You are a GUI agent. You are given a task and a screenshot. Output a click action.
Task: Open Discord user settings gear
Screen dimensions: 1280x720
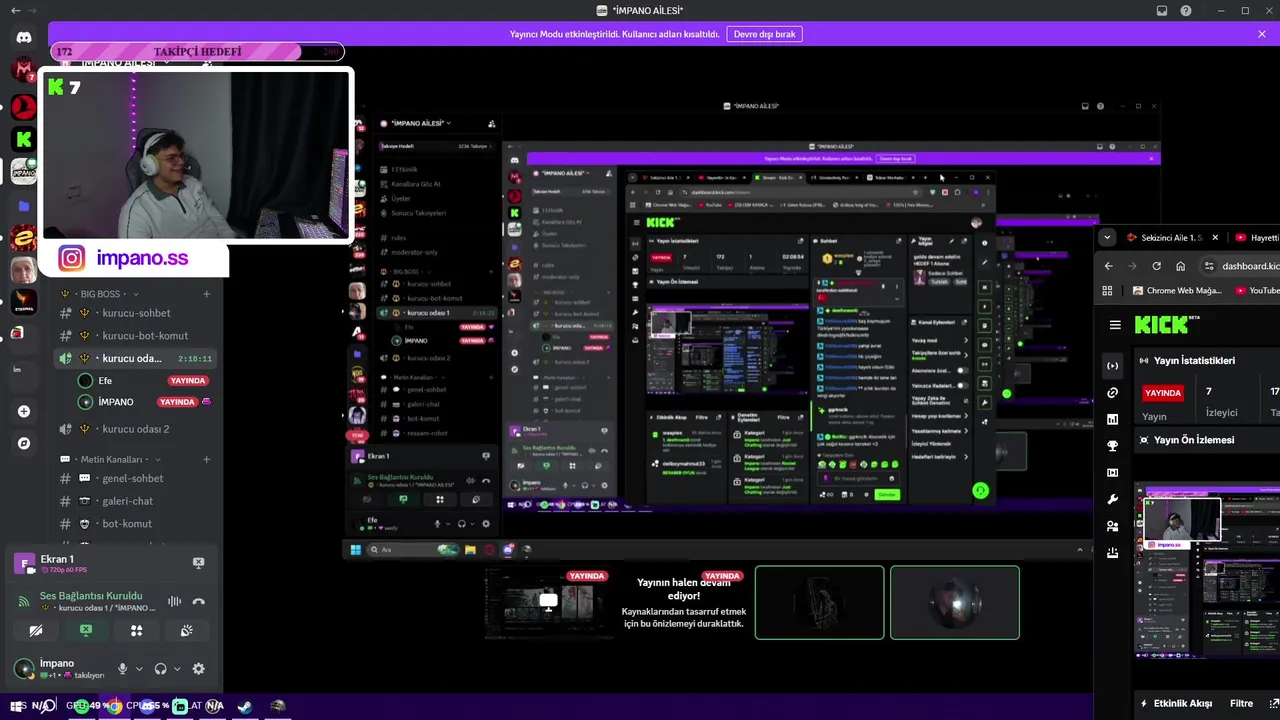click(198, 669)
